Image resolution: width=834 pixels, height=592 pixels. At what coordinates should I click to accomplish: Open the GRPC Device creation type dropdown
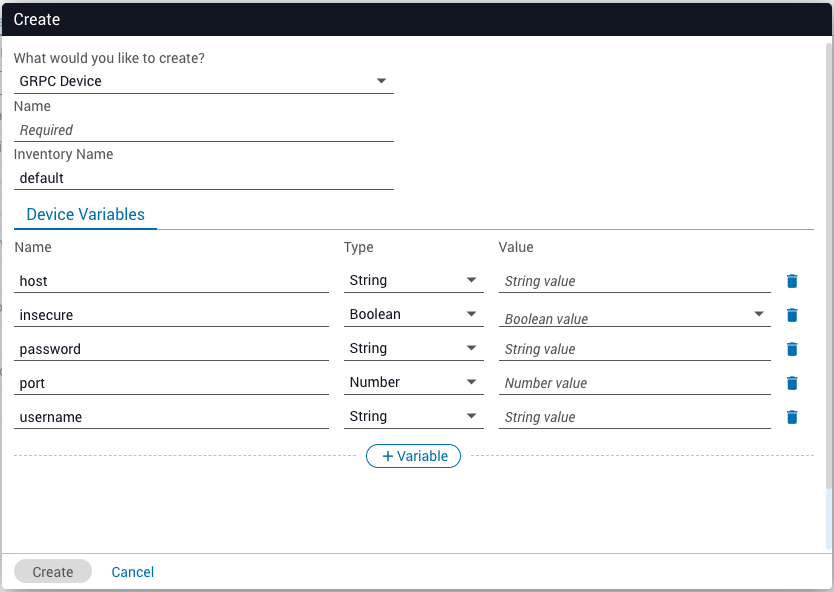coord(203,81)
